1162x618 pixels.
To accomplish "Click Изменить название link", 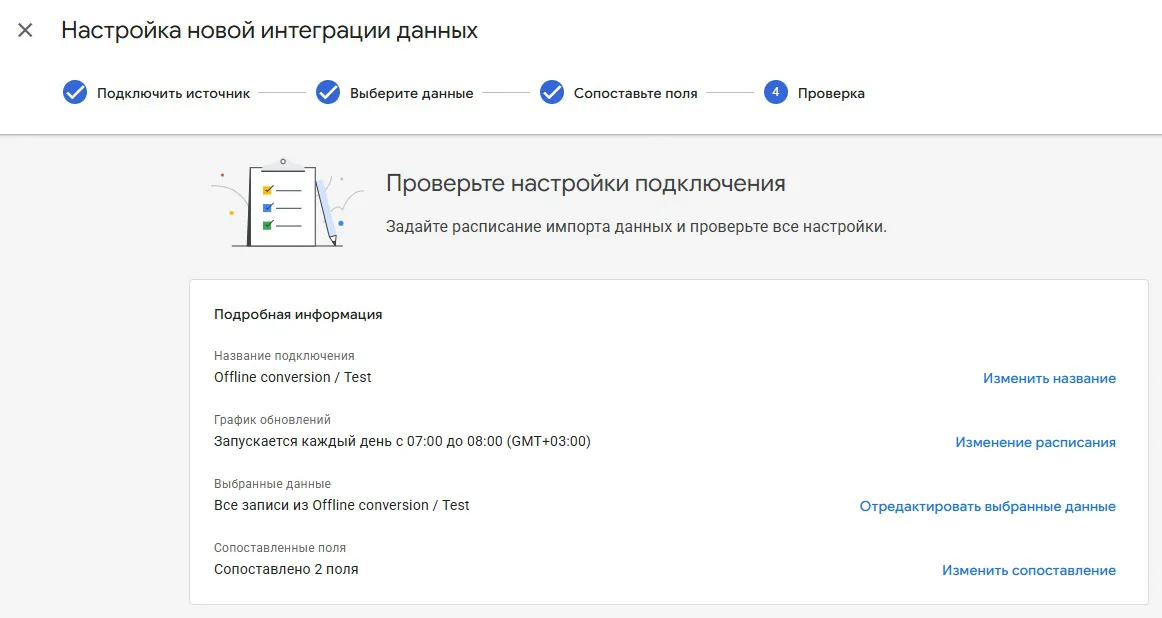I will (x=1049, y=379).
